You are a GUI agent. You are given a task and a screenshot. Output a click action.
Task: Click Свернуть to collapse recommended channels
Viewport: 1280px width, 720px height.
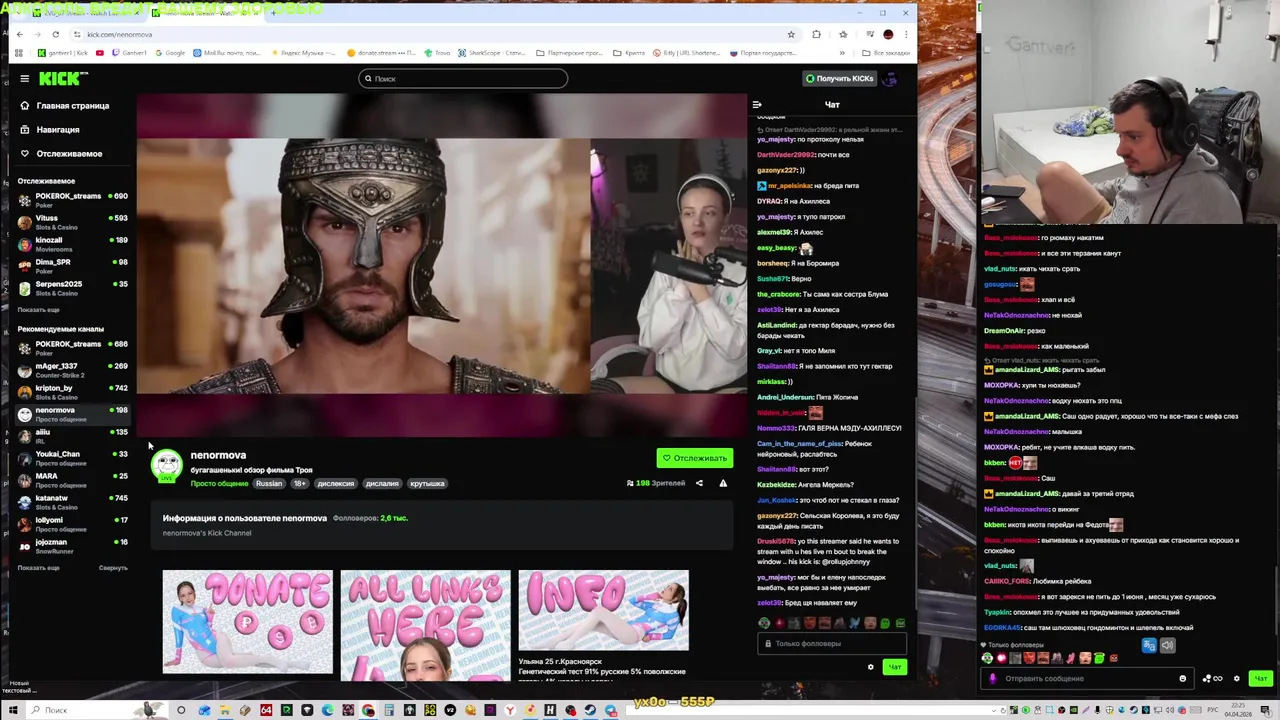pos(113,567)
